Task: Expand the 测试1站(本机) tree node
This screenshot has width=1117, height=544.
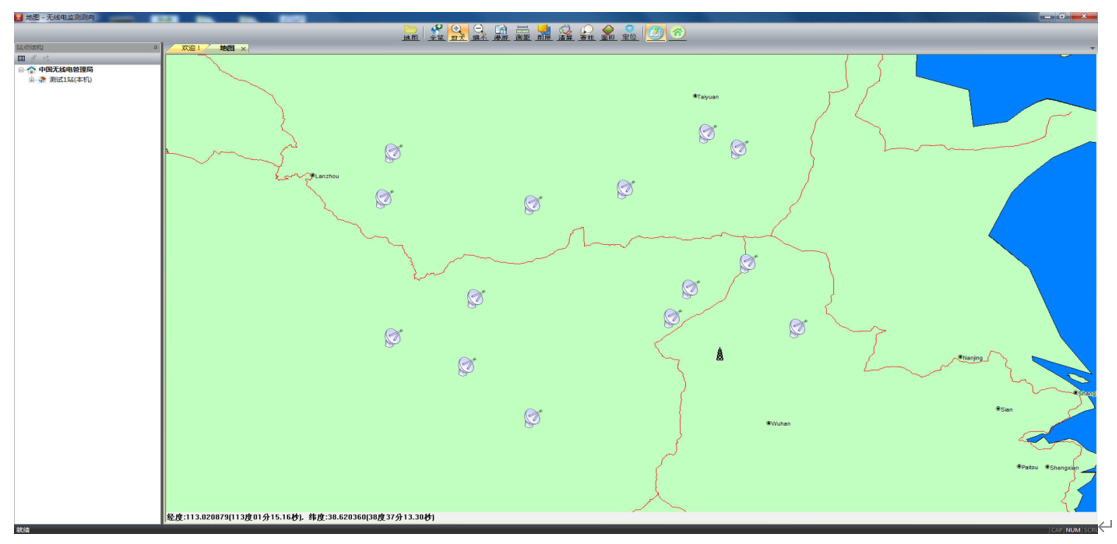Action: coord(31,80)
